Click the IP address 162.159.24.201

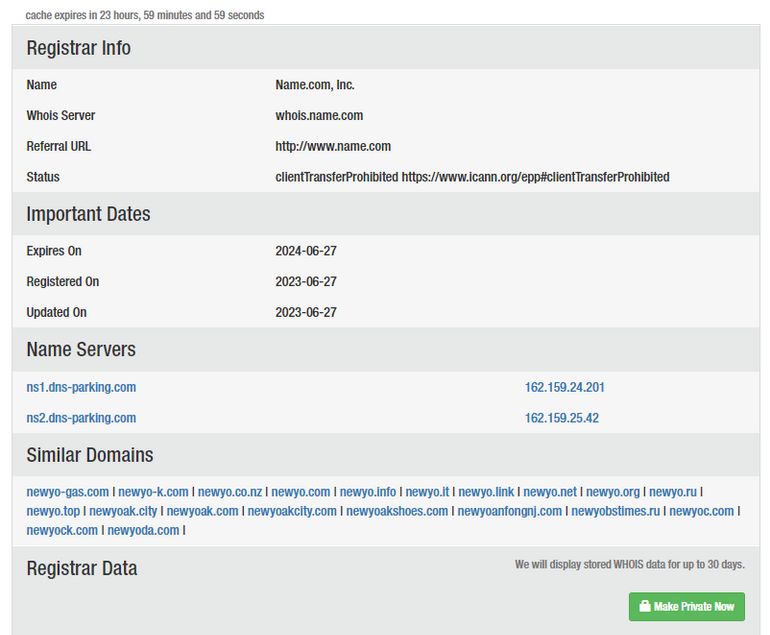pyautogui.click(x=564, y=387)
